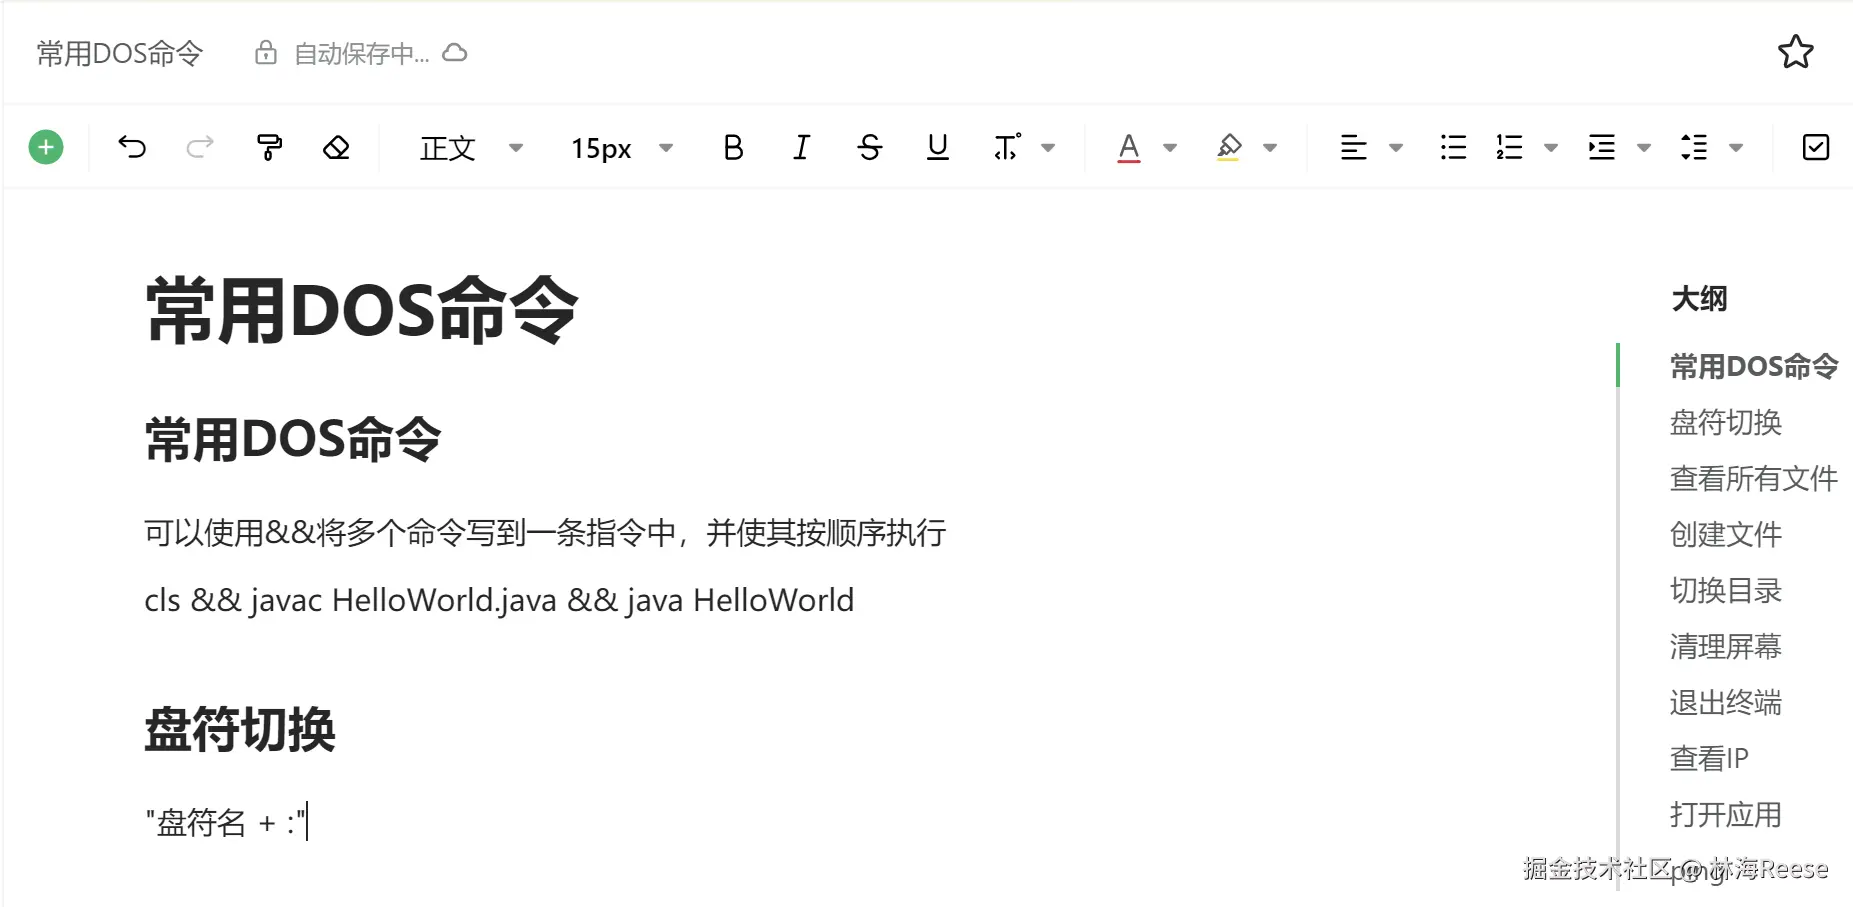The image size is (1853, 907).
Task: Click the text alignment icon
Action: coord(1353,148)
